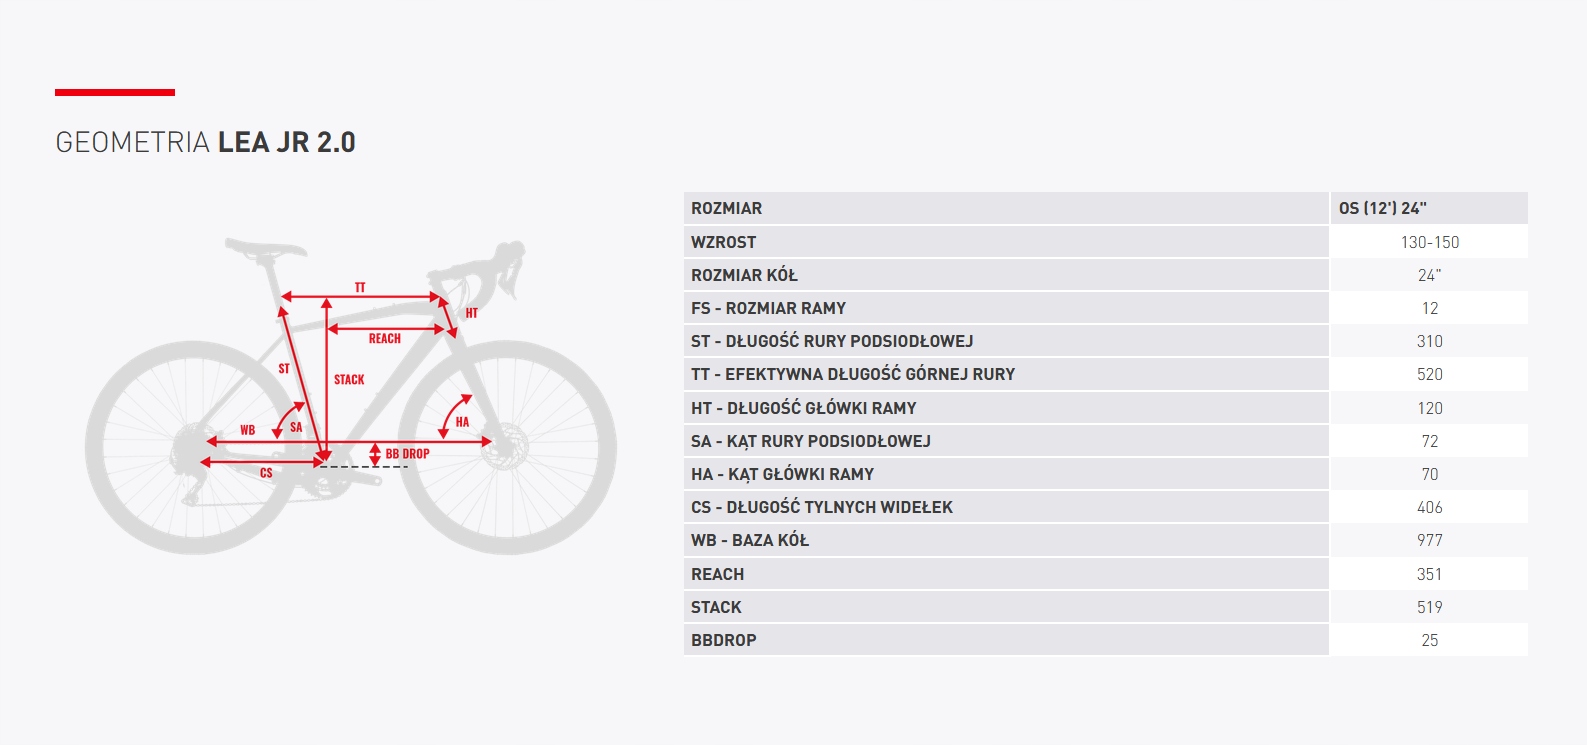Screen dimensions: 1587x745
Task: Click the STACK label on the diagram
Action: pos(349,380)
